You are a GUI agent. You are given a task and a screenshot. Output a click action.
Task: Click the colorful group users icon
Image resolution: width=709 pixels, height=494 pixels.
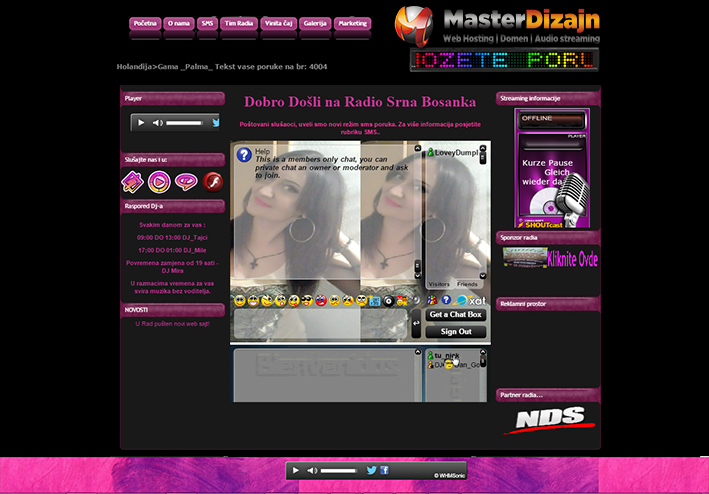(432, 300)
